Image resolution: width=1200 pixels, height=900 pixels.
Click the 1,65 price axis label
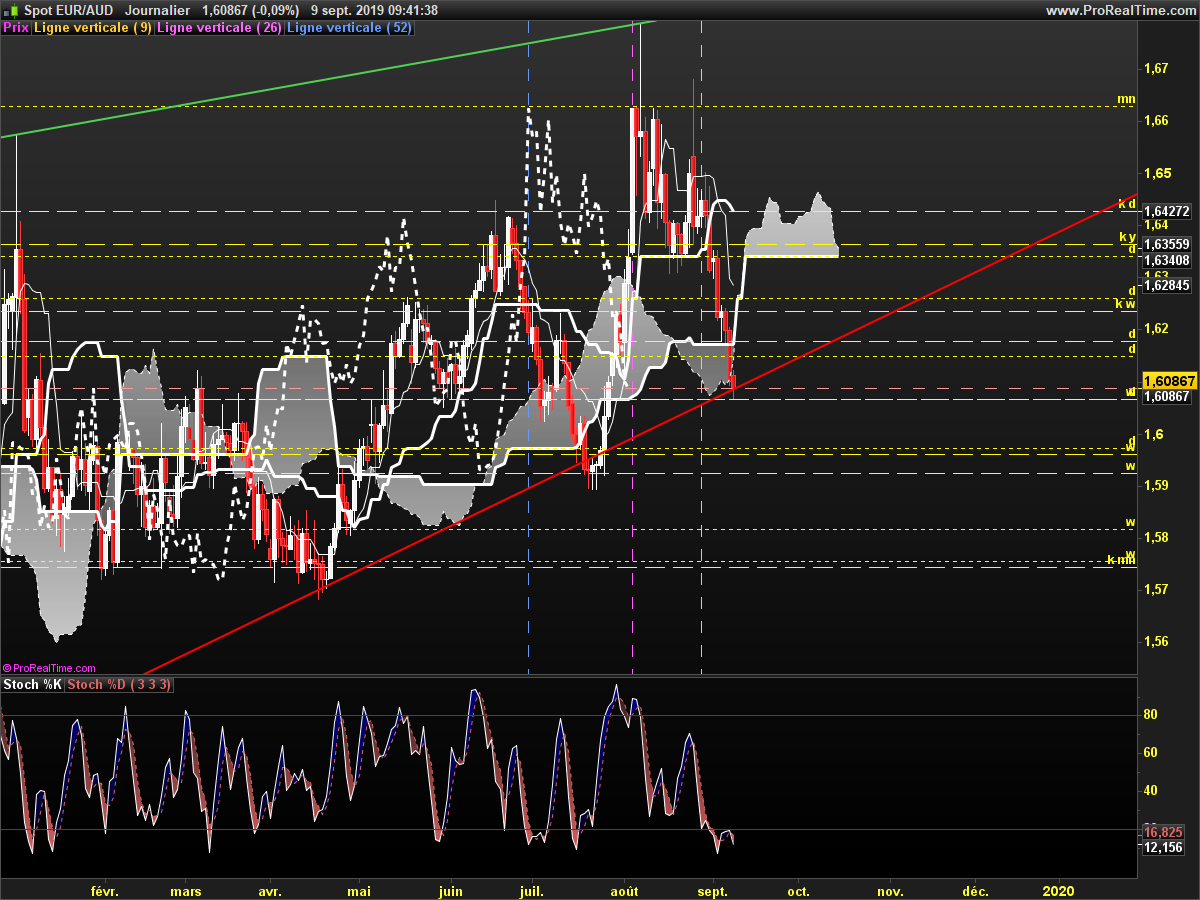(1156, 173)
